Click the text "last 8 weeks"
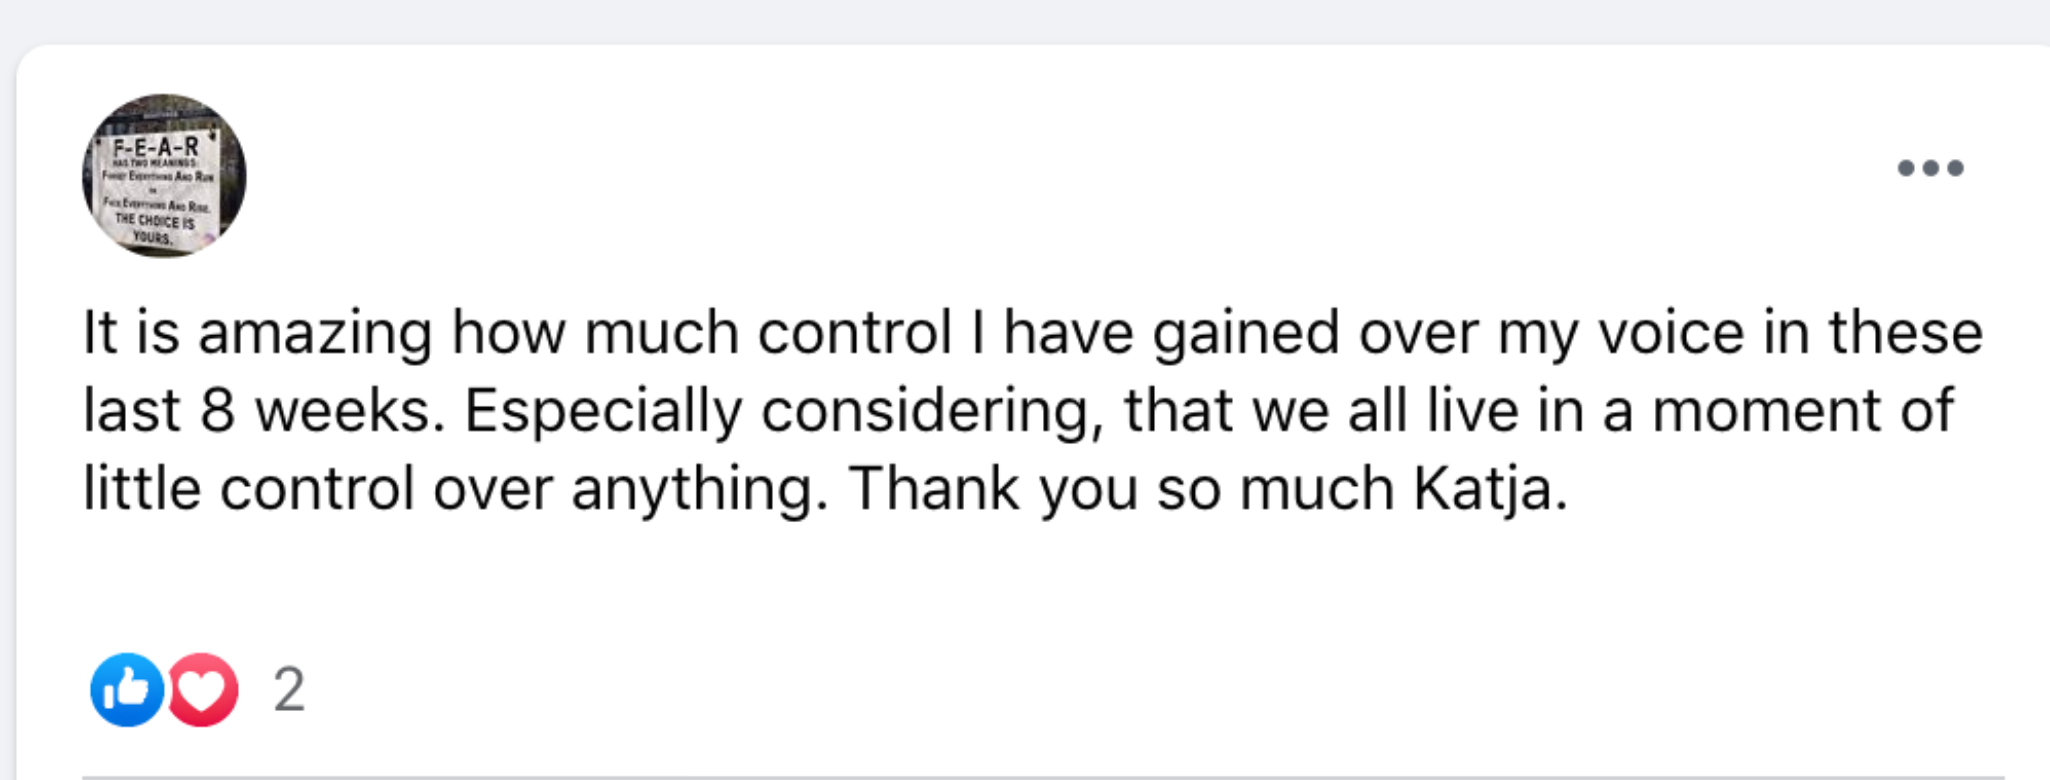The width and height of the screenshot is (2050, 780). (x=263, y=411)
